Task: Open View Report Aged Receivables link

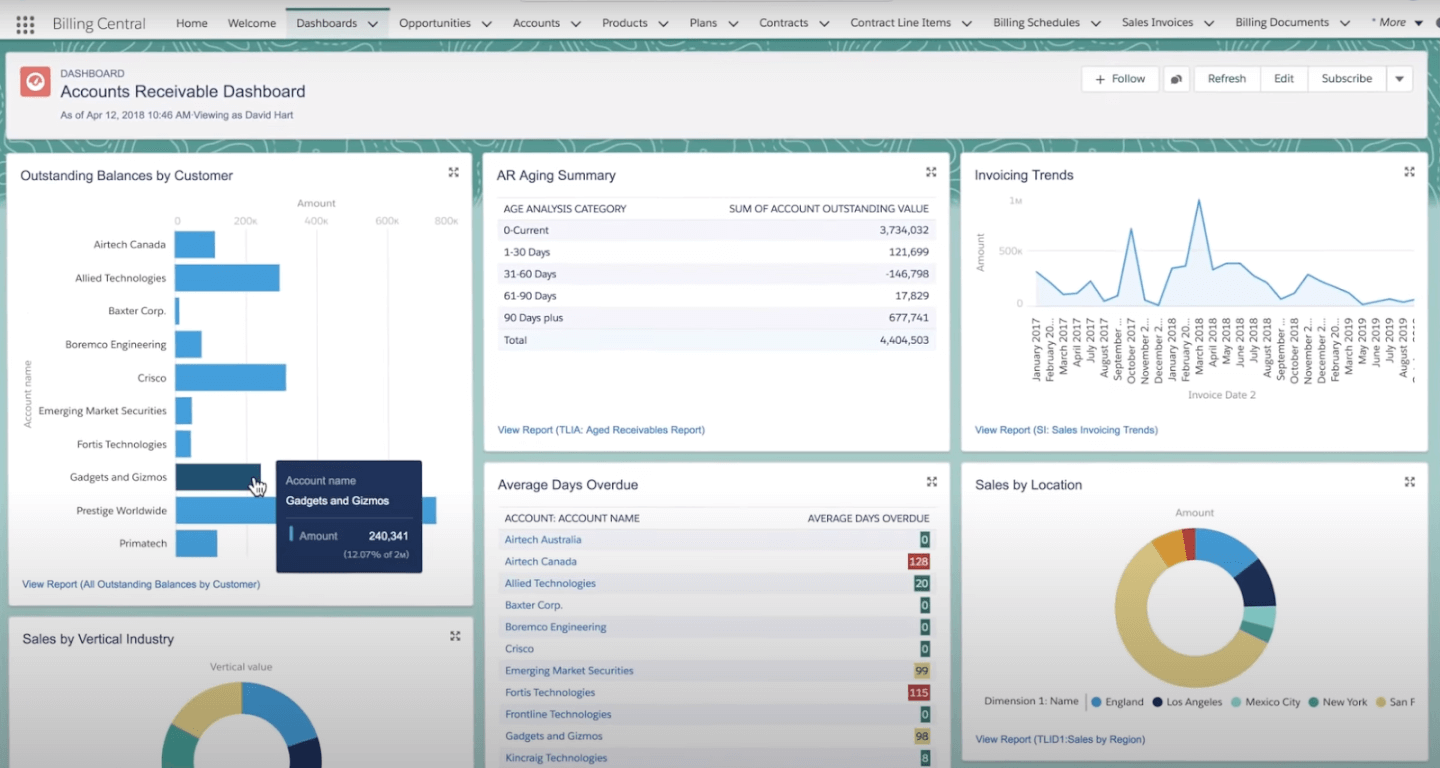Action: (601, 430)
